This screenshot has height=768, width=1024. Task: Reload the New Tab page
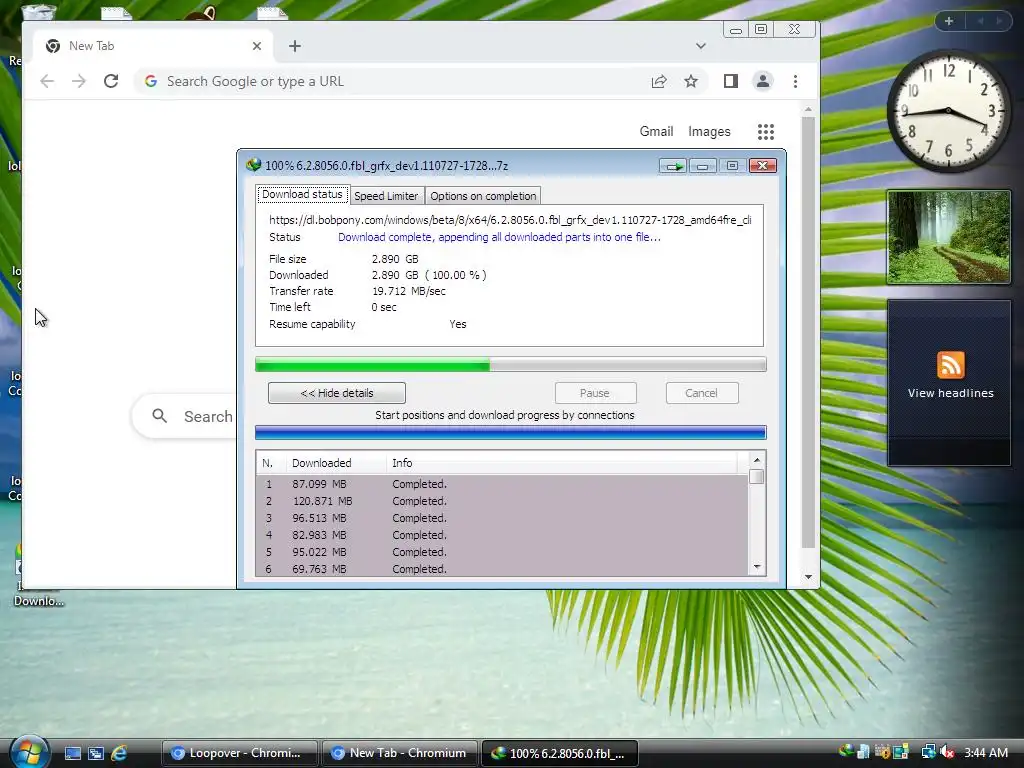pos(111,81)
